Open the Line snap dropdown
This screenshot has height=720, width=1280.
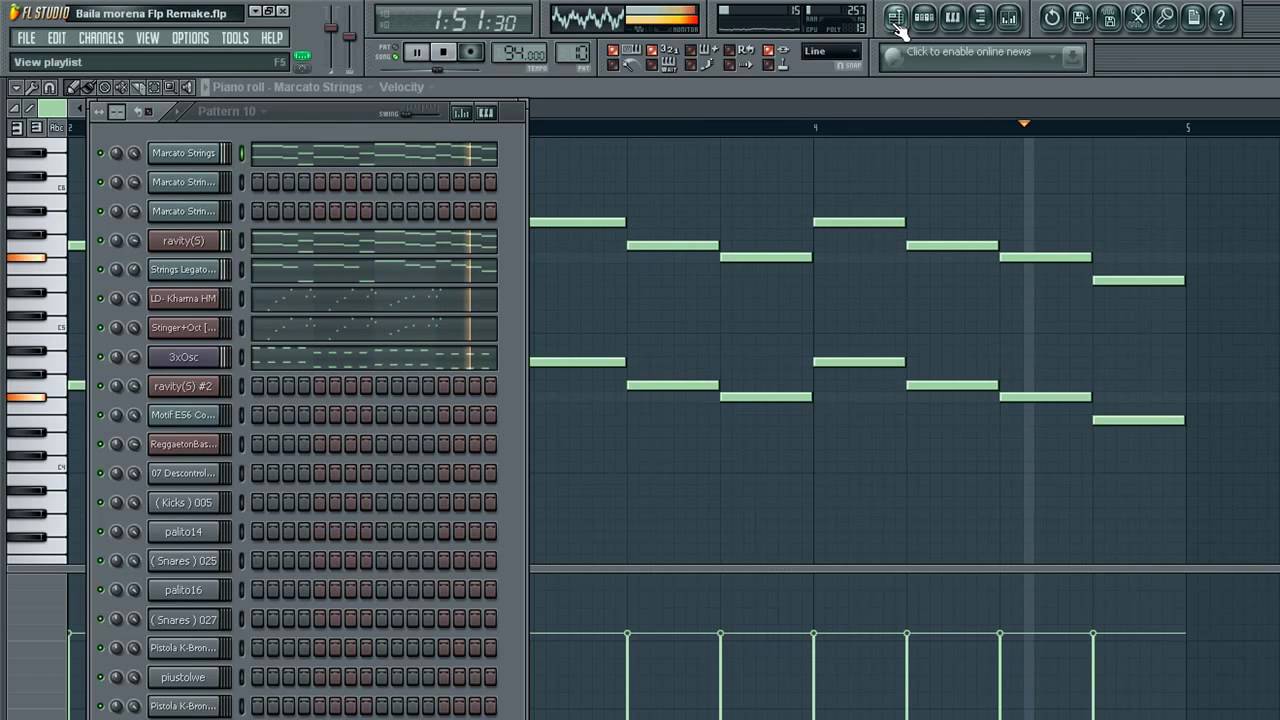coord(831,51)
